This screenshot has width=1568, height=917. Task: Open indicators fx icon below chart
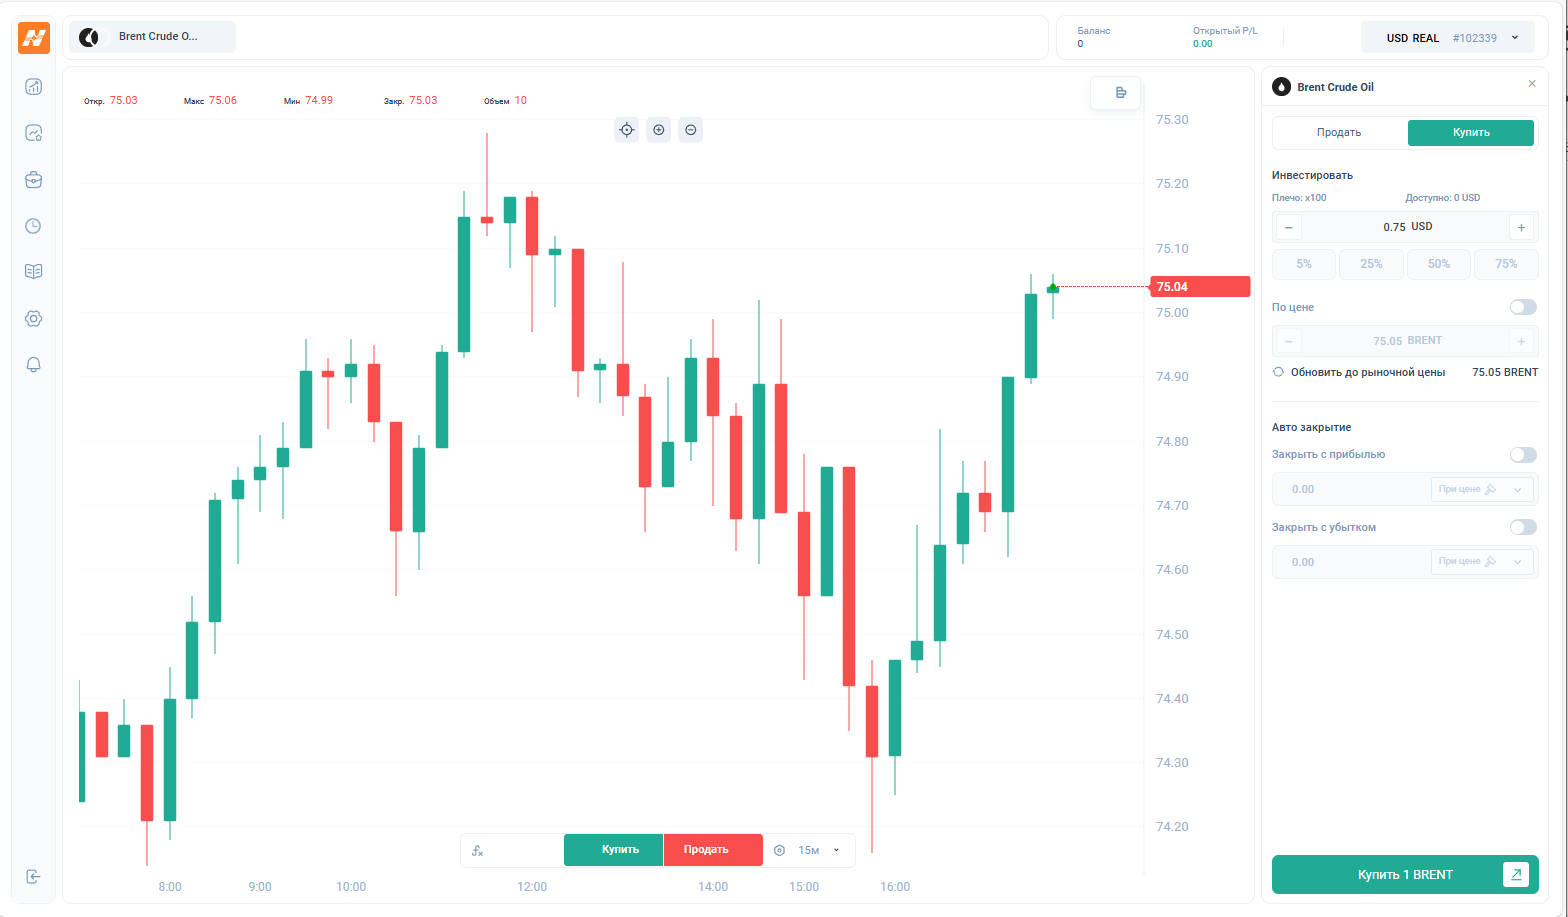click(x=478, y=850)
